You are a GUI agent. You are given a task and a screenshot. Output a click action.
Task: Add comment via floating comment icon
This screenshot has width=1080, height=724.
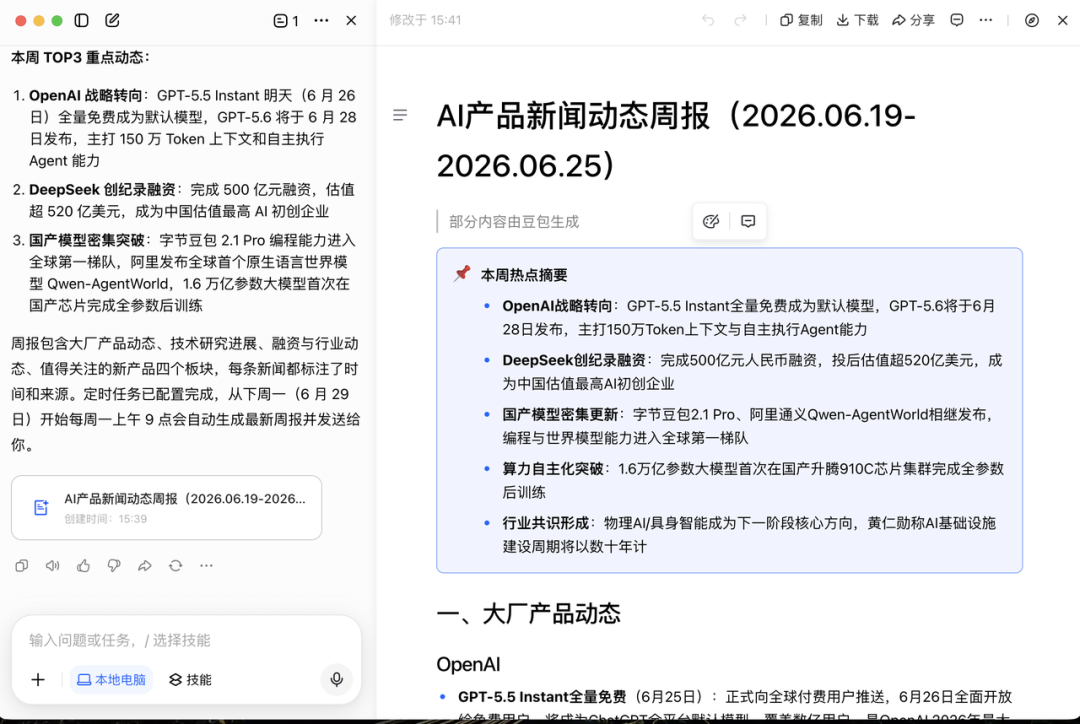click(x=748, y=221)
